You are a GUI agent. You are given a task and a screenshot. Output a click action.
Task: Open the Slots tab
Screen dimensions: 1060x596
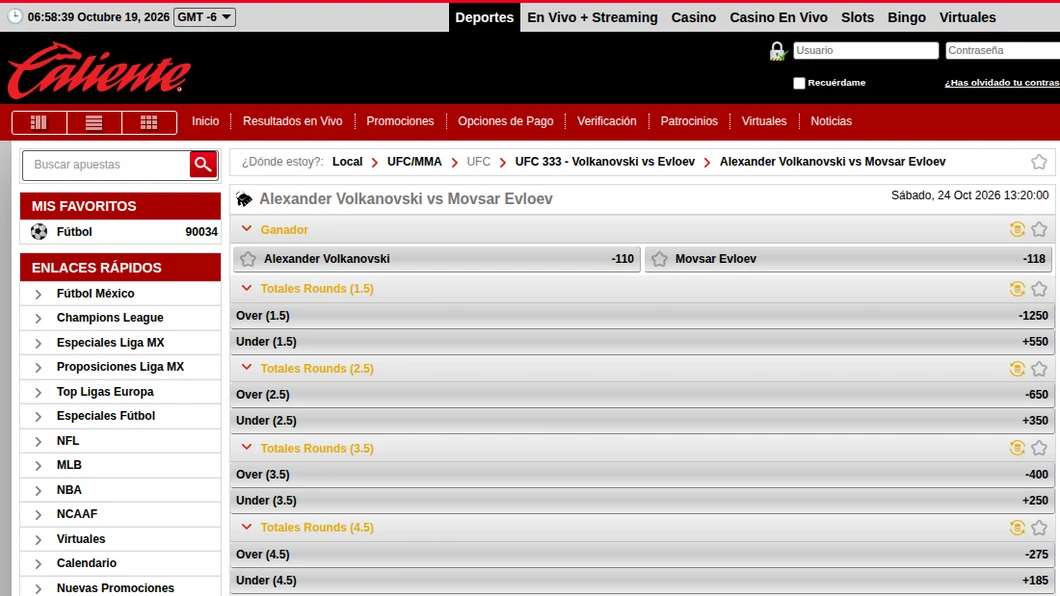click(x=857, y=18)
